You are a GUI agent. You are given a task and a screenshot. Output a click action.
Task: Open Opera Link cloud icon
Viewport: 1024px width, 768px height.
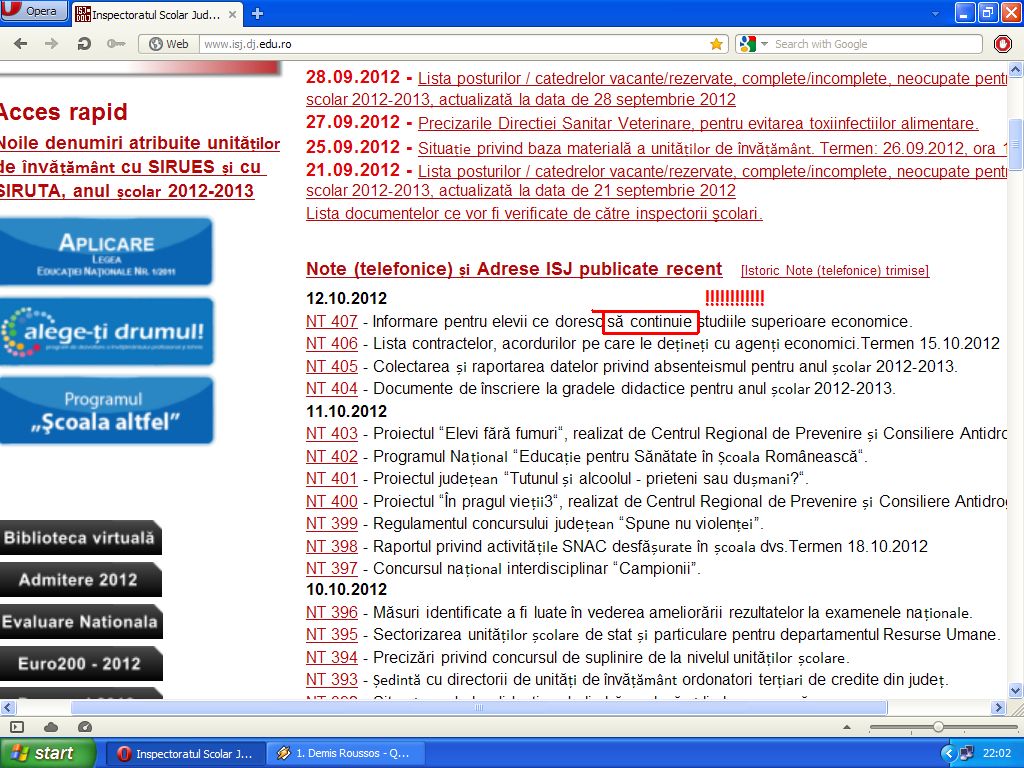(x=51, y=727)
